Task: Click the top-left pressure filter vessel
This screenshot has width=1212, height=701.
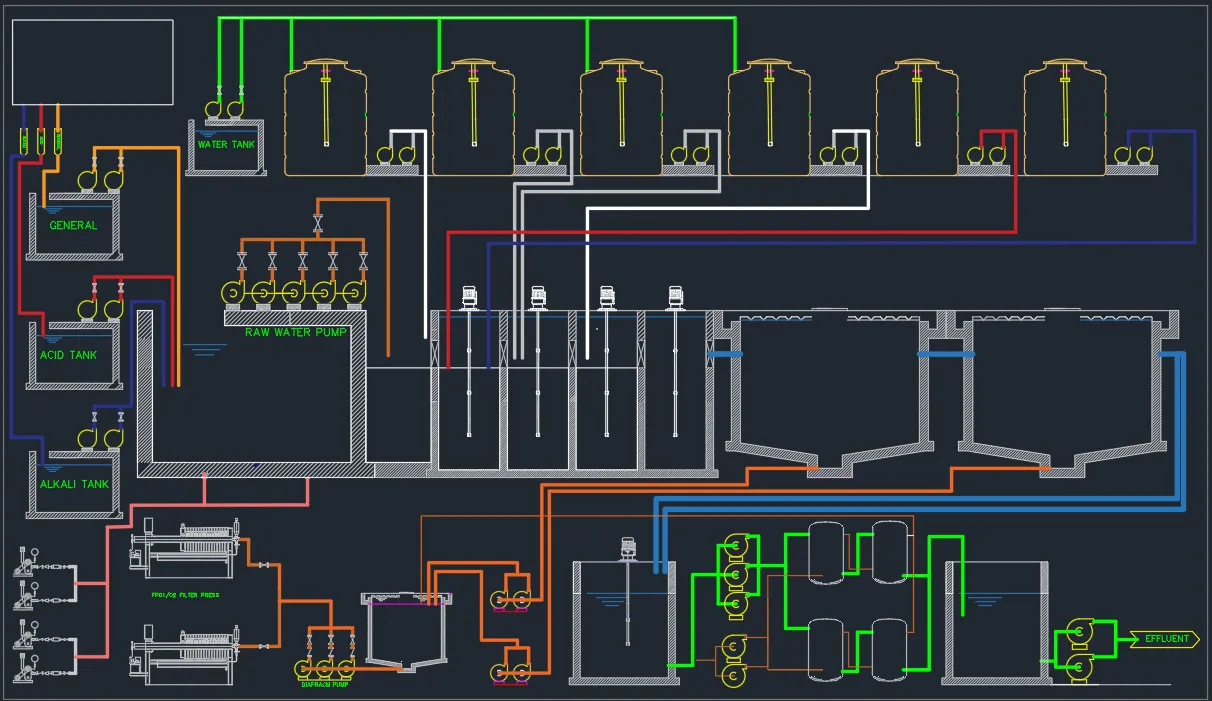Action: click(826, 551)
